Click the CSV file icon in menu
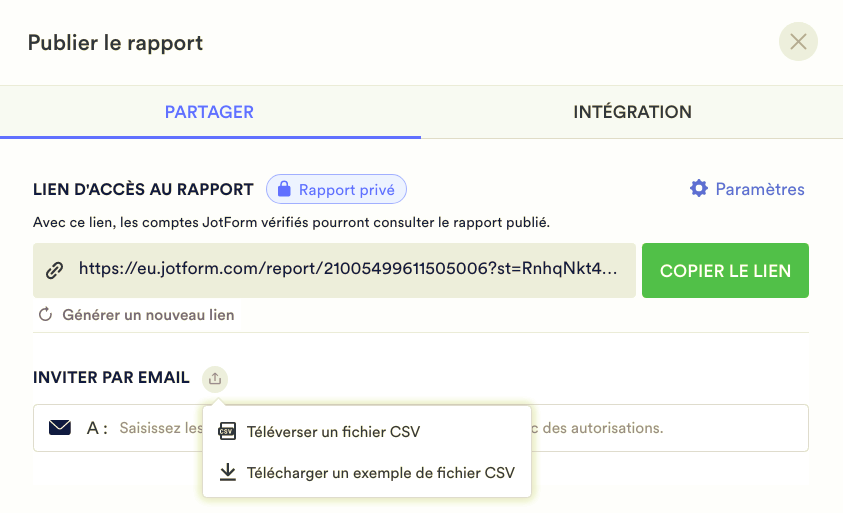Screen dimensions: 843x513 227,432
